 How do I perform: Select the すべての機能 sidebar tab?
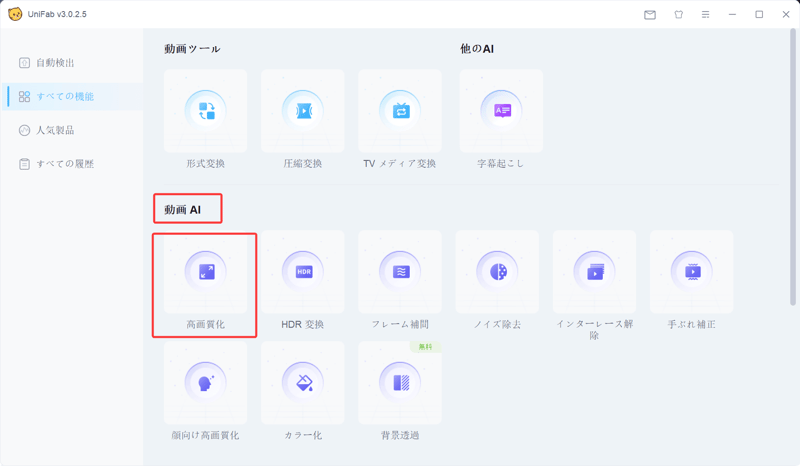point(63,97)
